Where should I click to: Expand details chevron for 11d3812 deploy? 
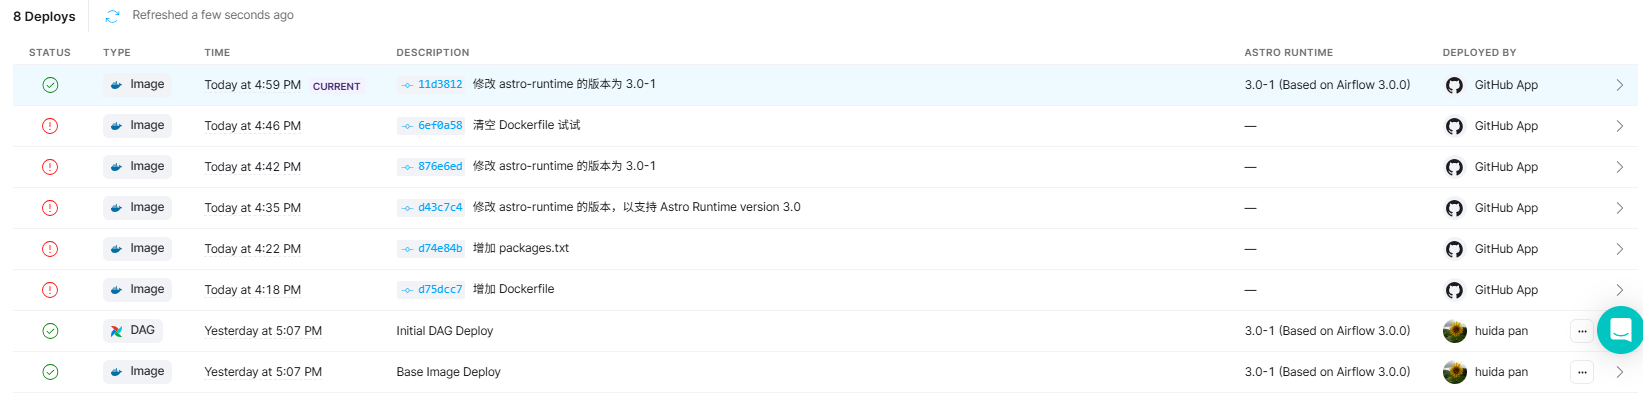tap(1619, 85)
